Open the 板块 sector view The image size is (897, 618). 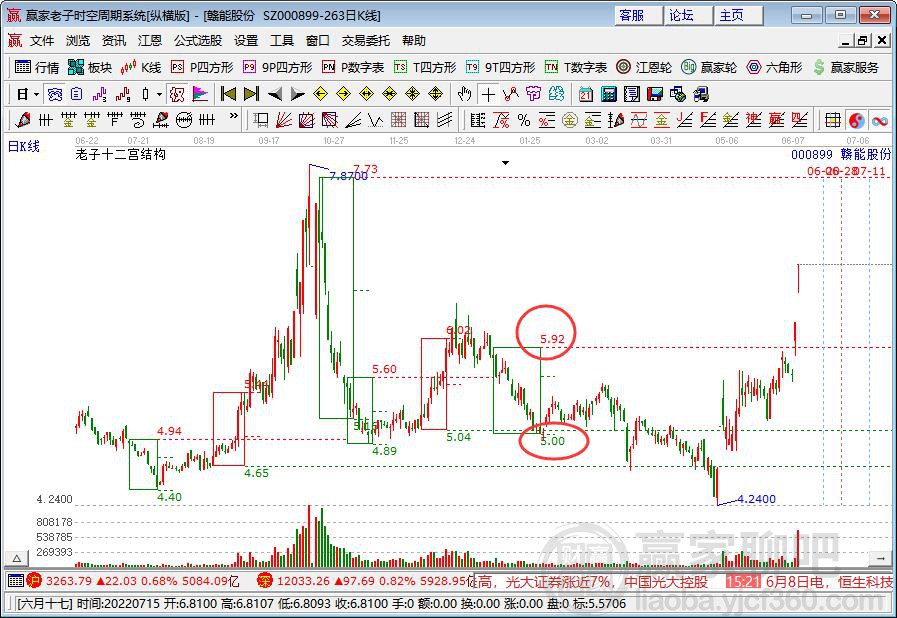(90, 68)
